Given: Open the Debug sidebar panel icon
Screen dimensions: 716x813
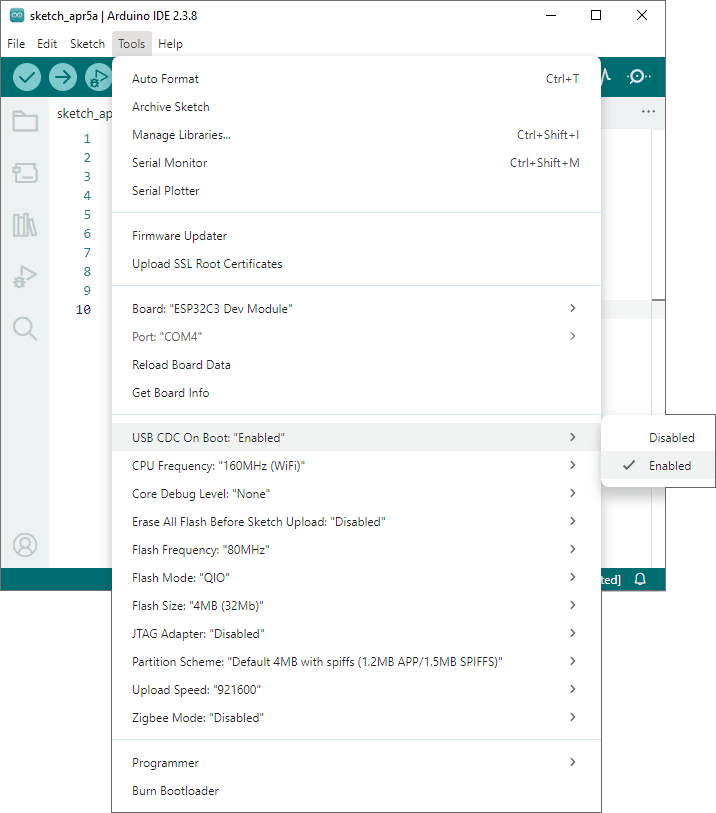Looking at the screenshot, I should point(25,276).
